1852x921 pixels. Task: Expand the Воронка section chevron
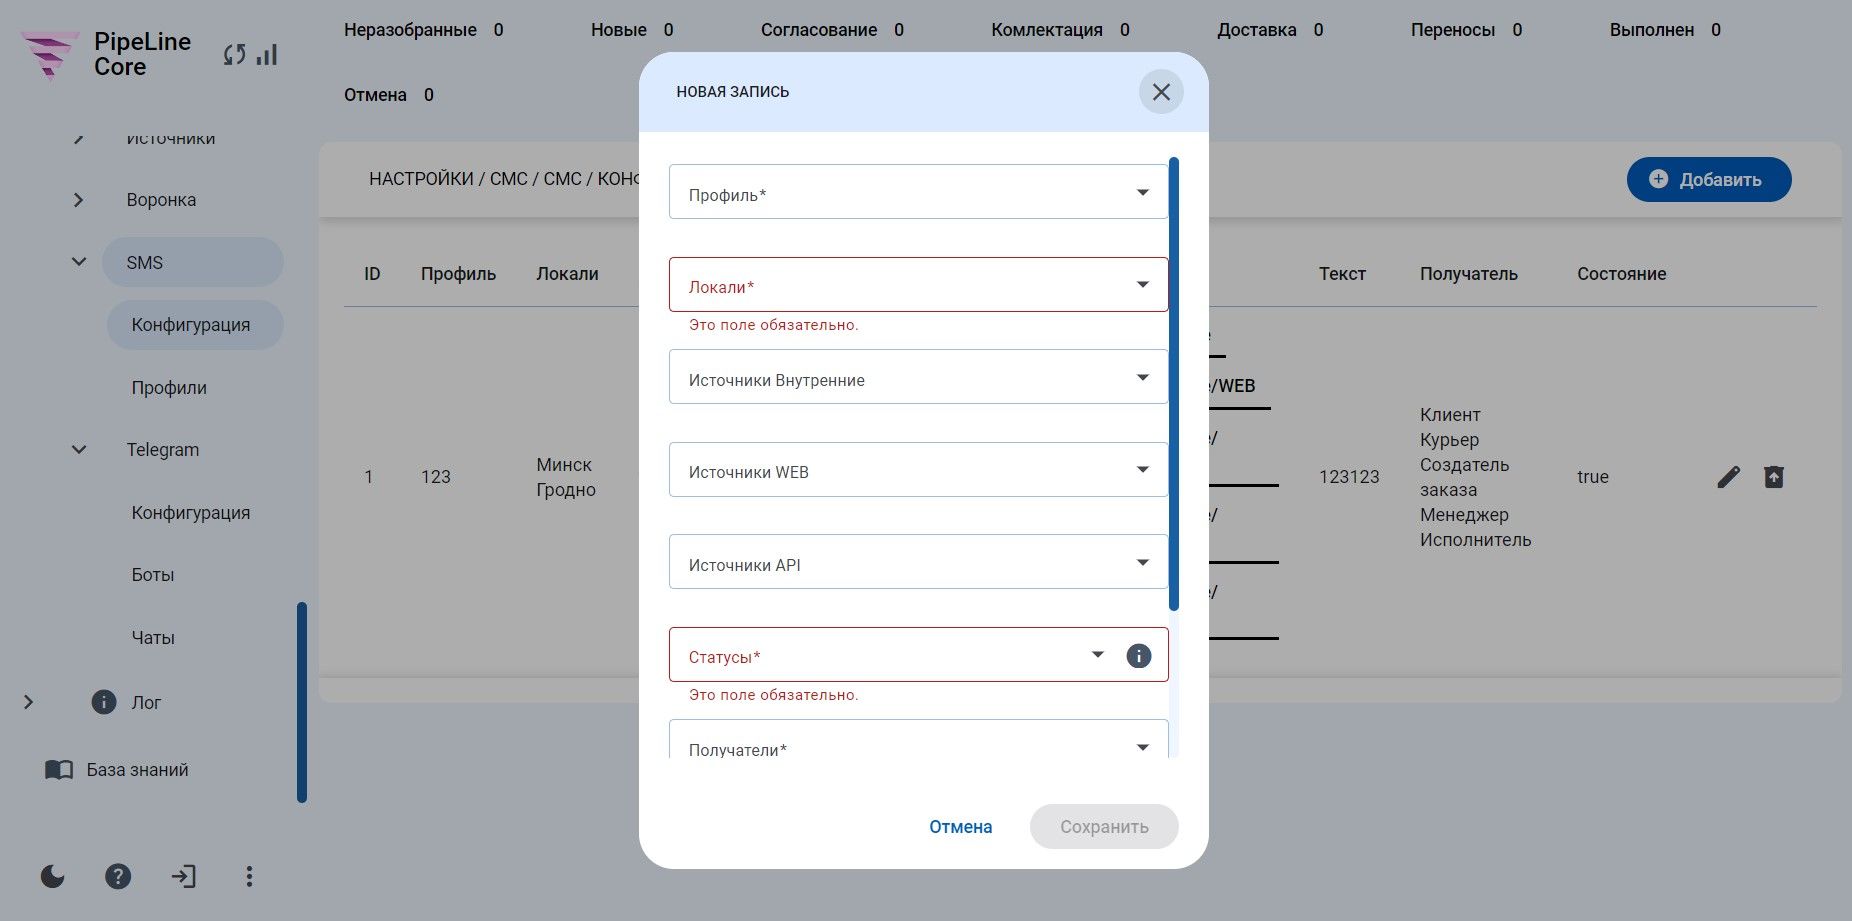point(79,200)
